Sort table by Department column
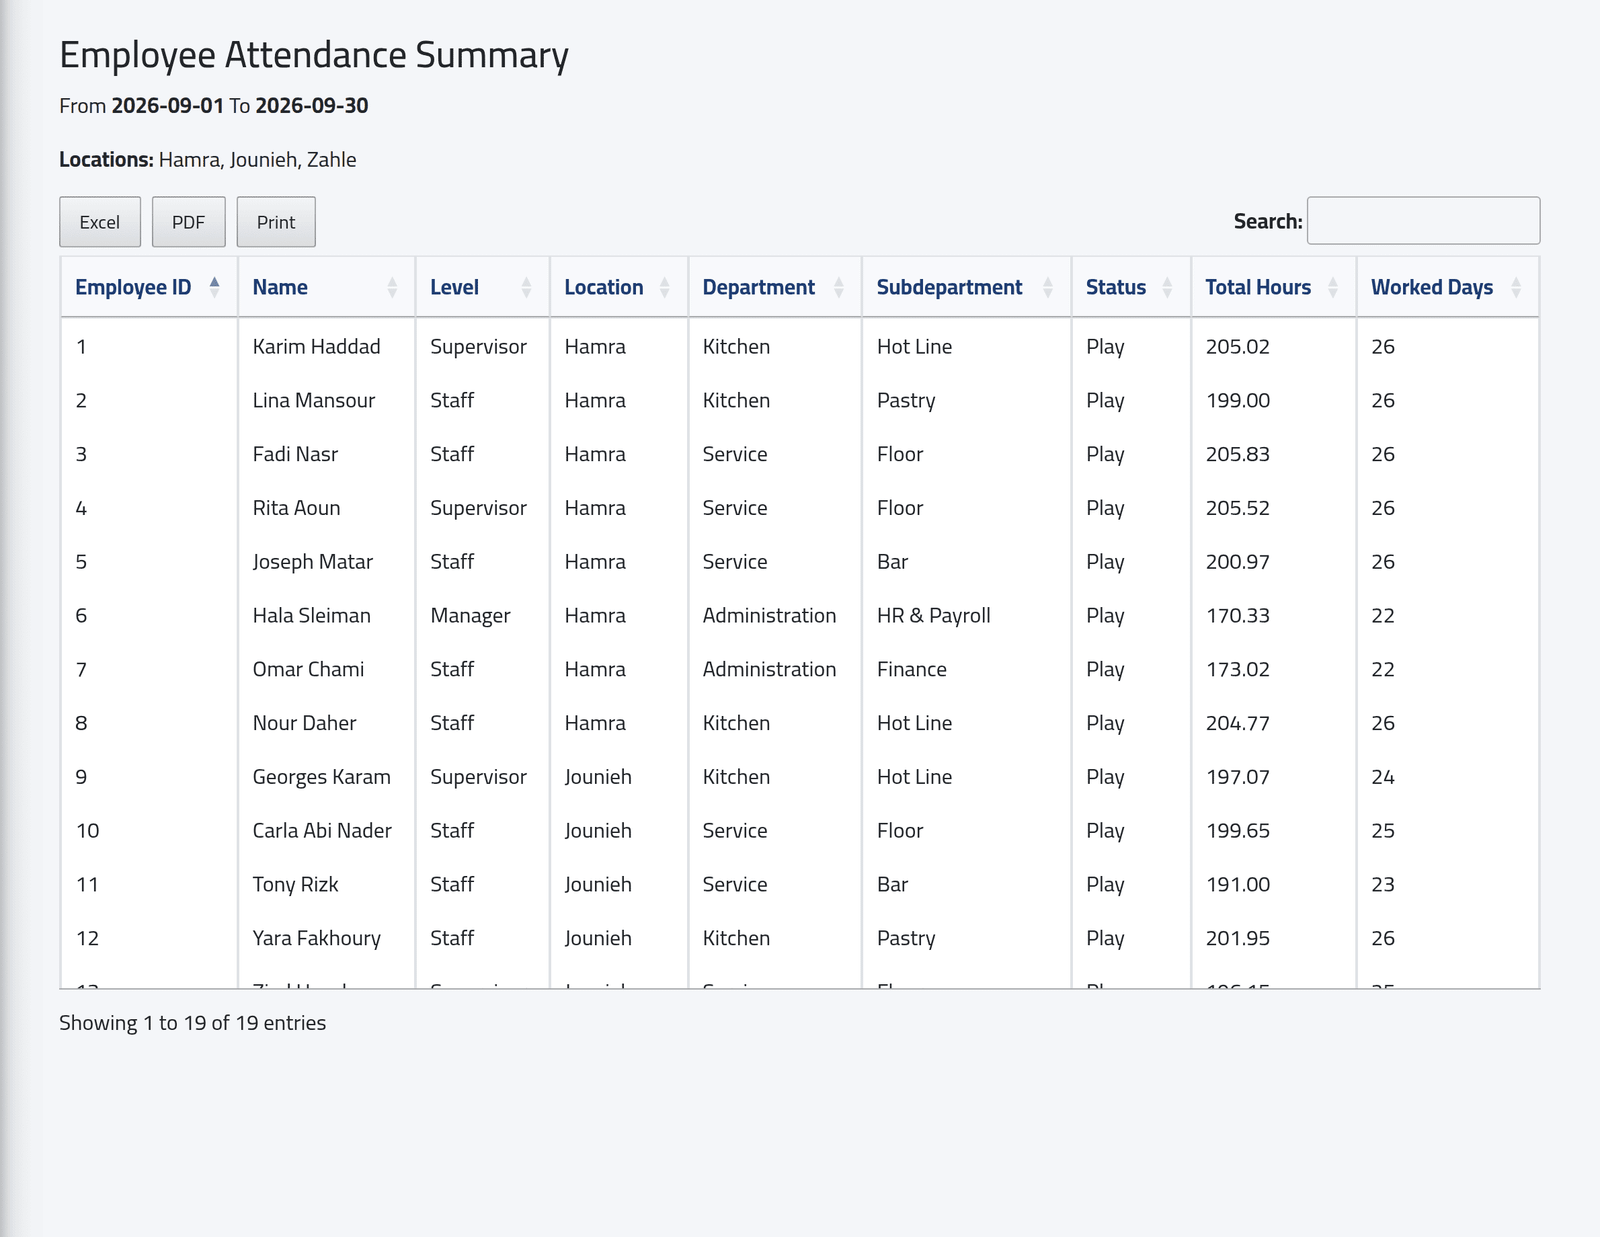 click(x=774, y=288)
